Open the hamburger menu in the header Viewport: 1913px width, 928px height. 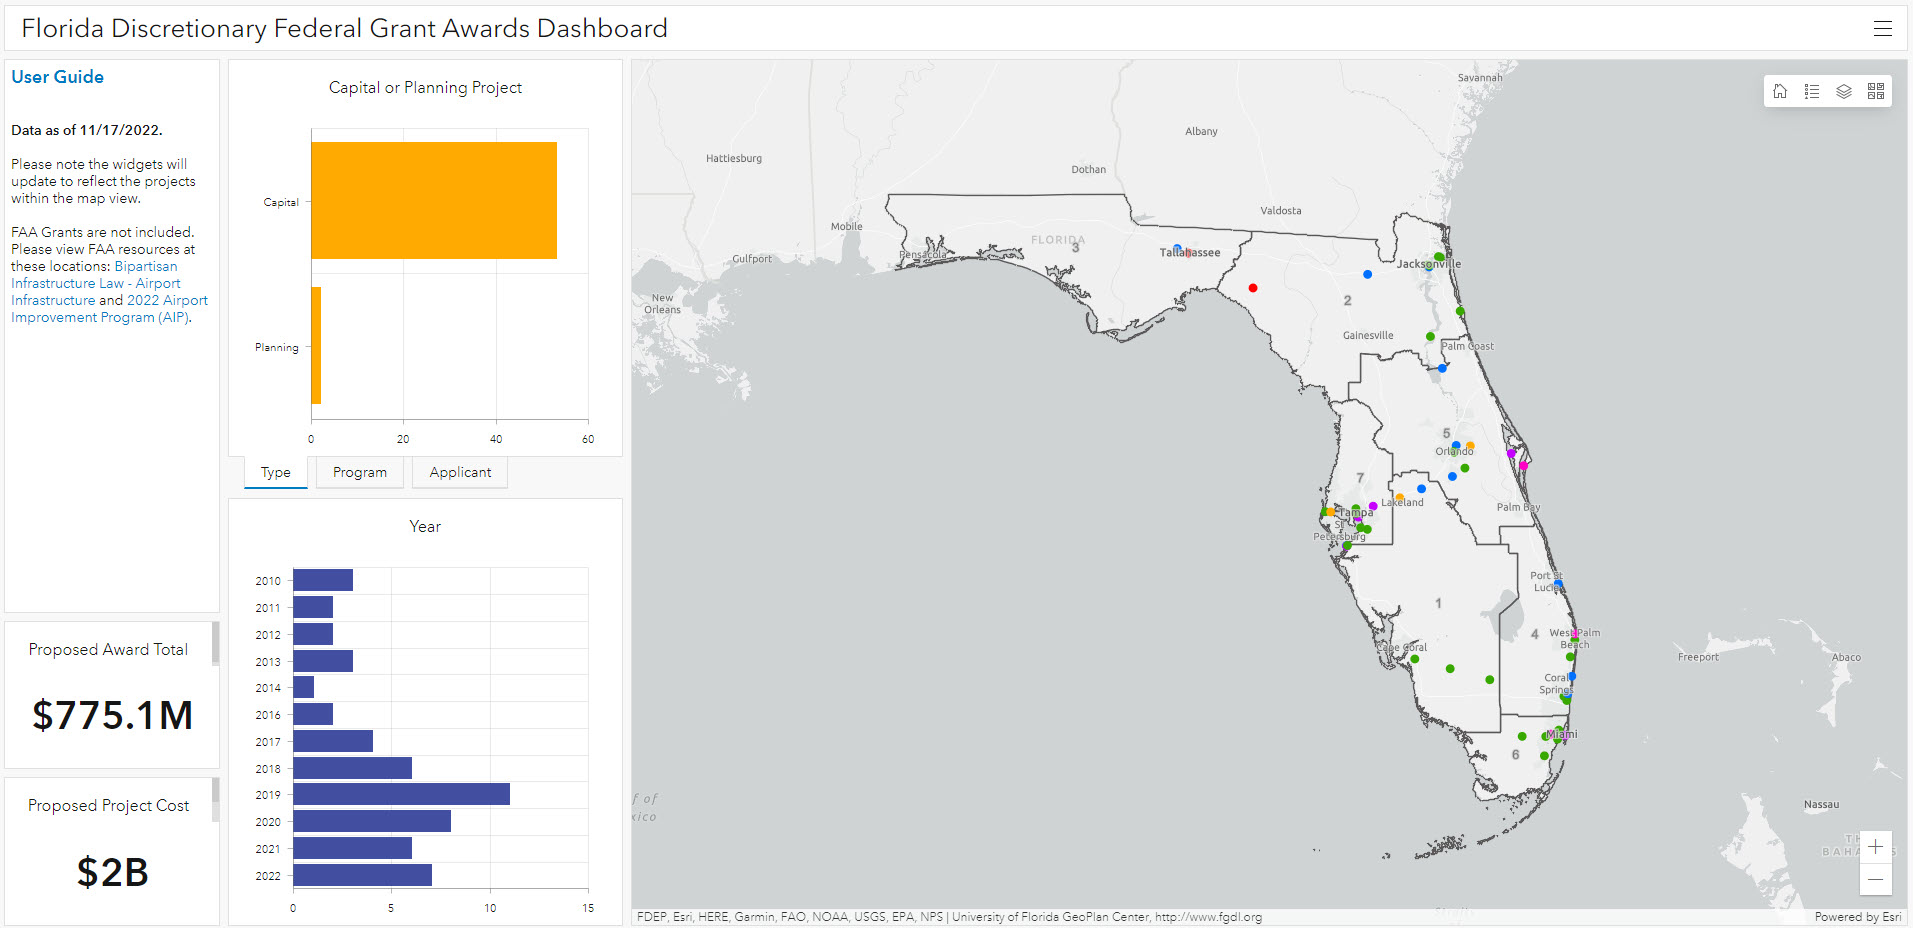pyautogui.click(x=1882, y=29)
